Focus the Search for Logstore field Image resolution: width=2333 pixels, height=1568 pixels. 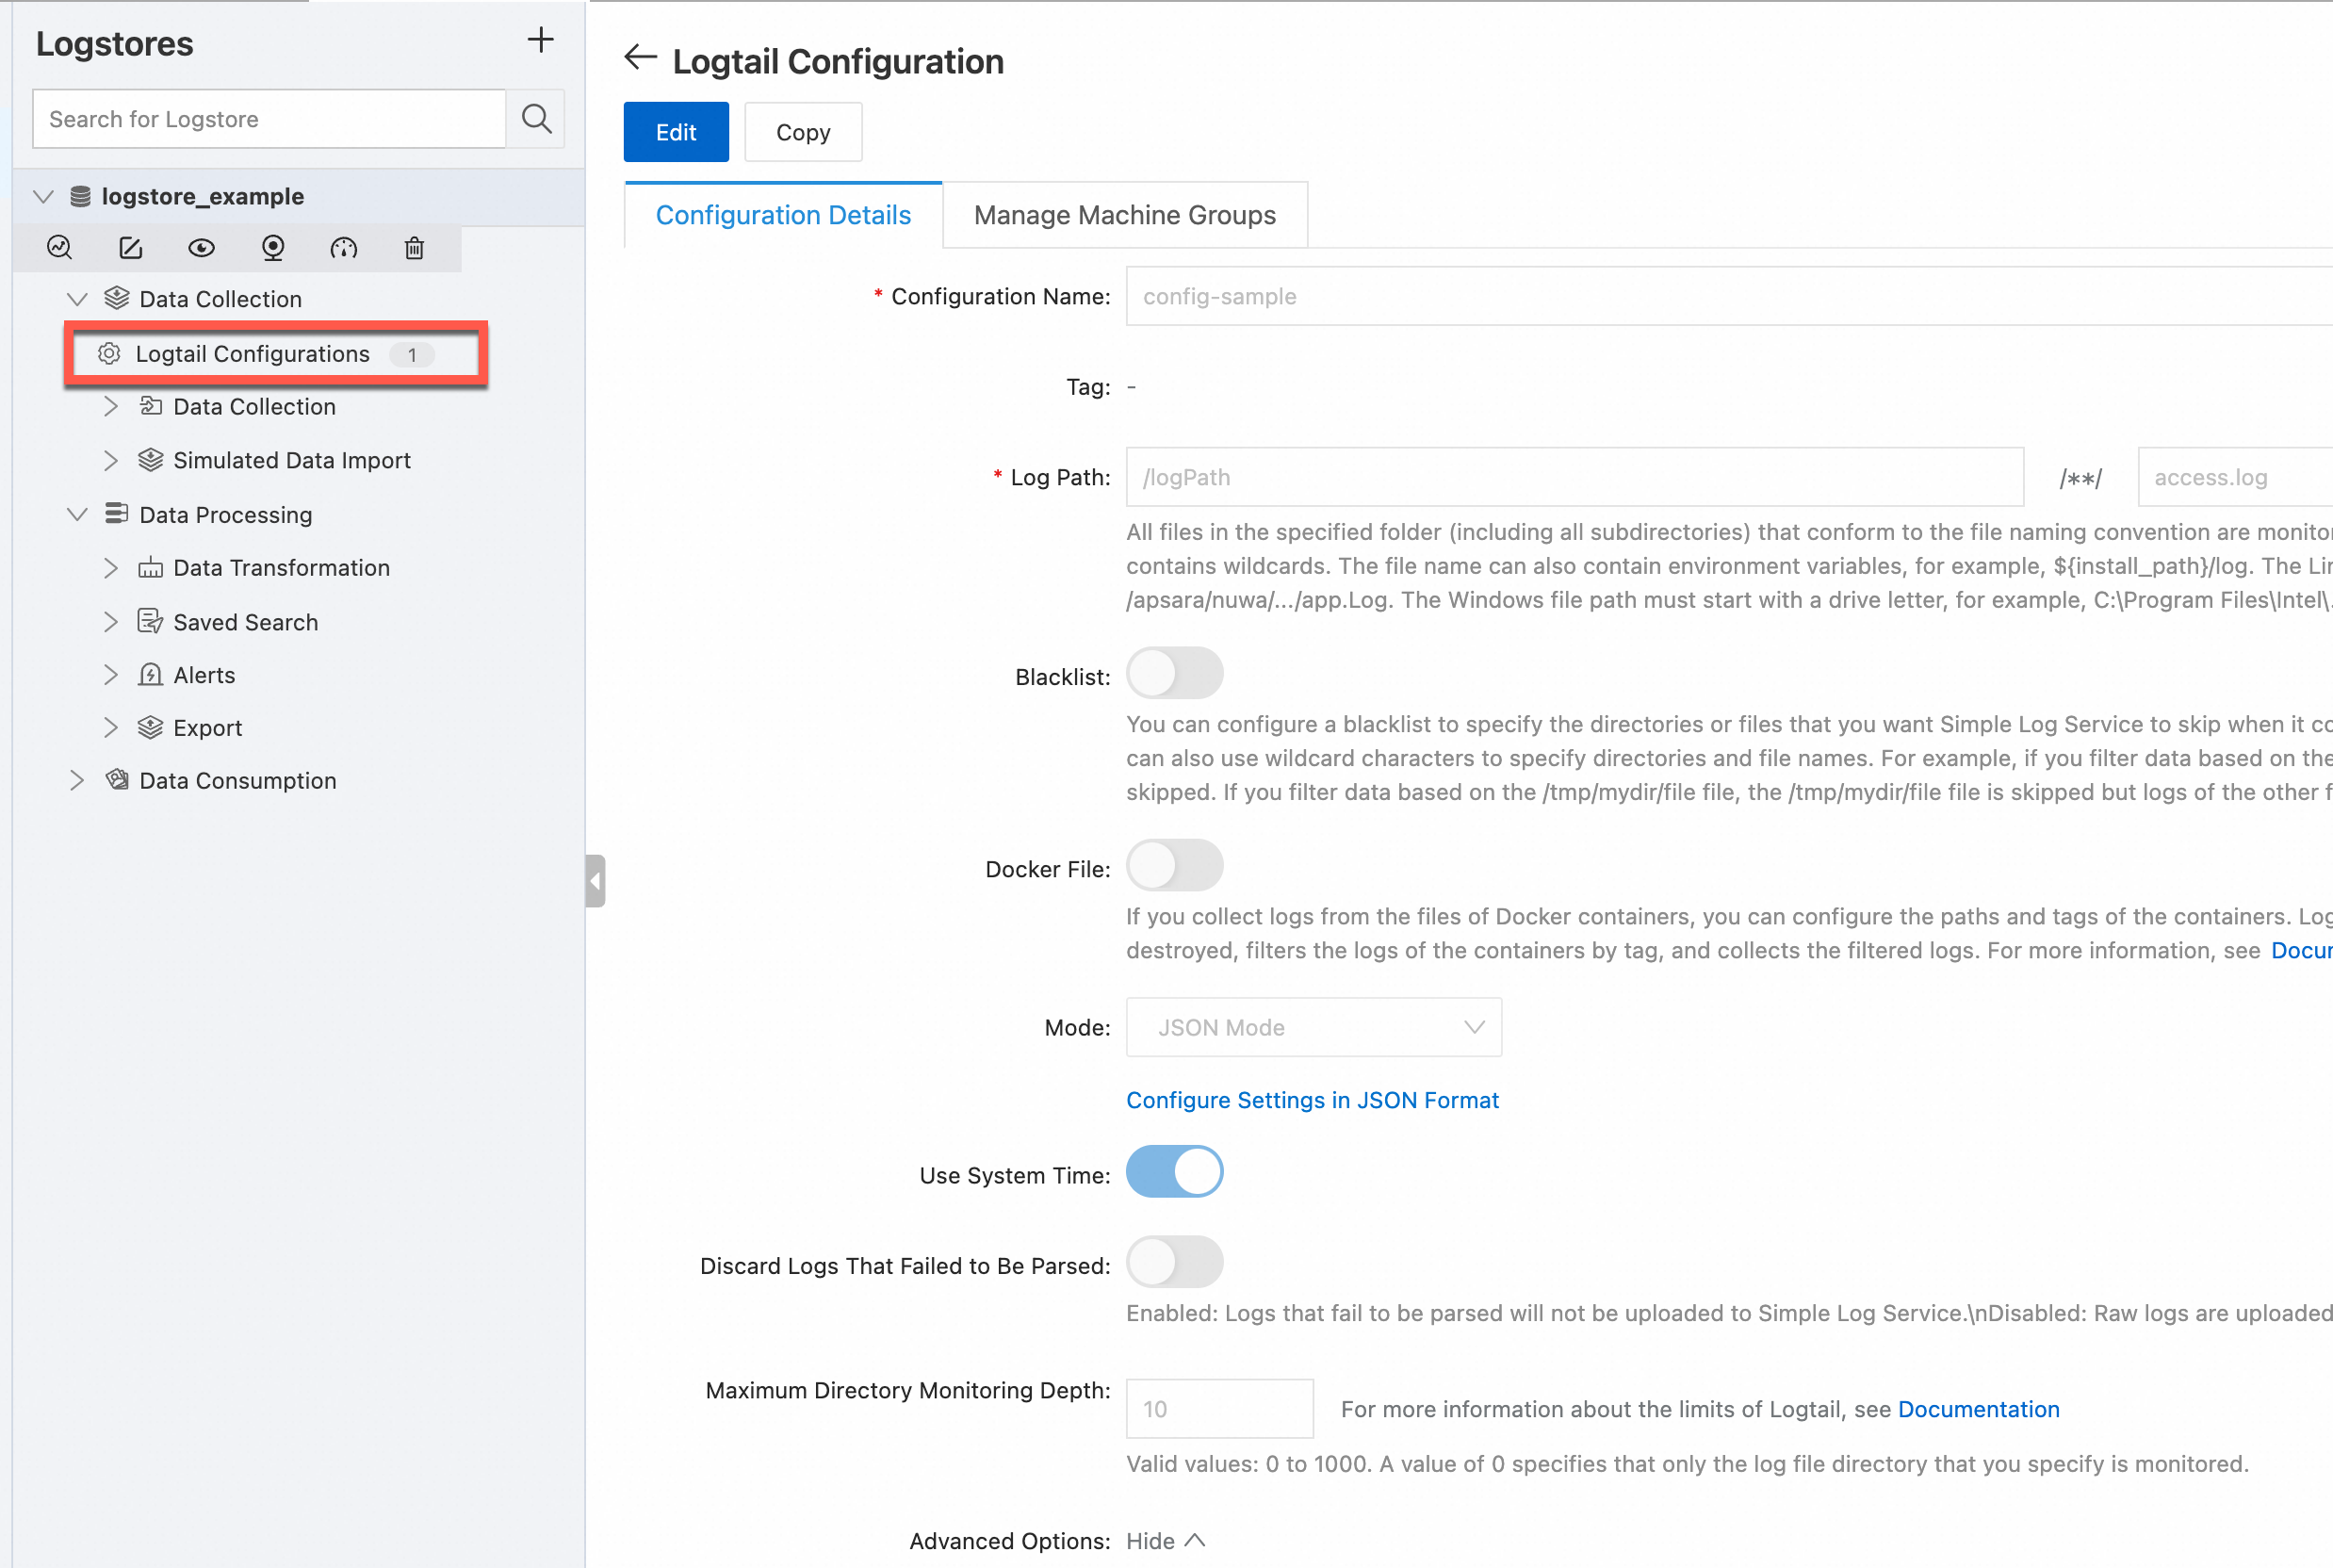(x=269, y=119)
